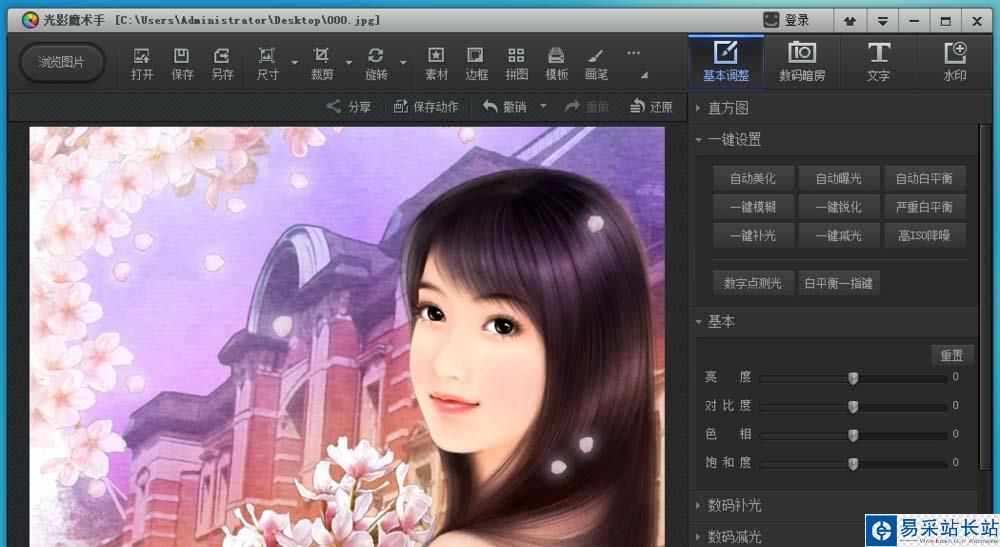Click the 色相 hue slider handle
This screenshot has height=547, width=1000.
coord(853,435)
